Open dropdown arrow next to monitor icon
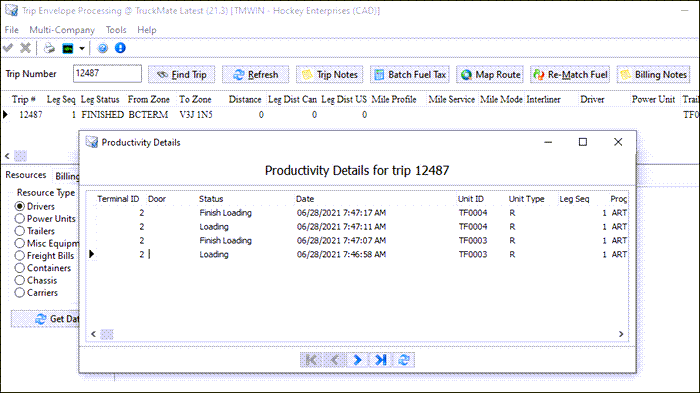The image size is (700, 393). (x=82, y=48)
